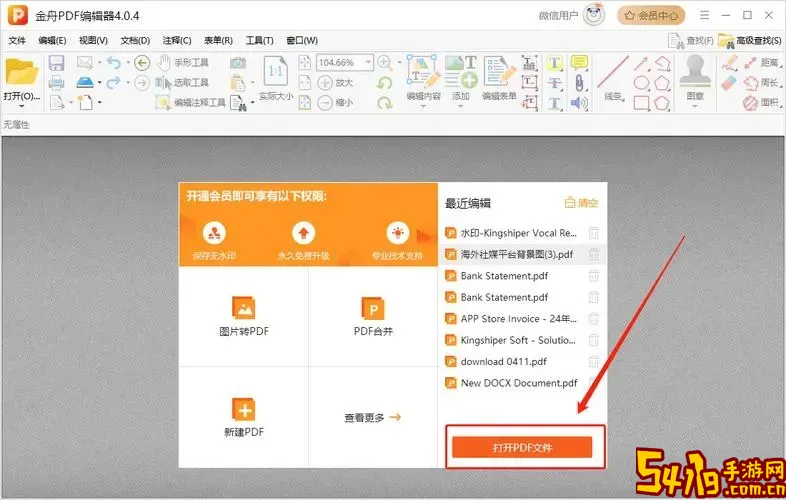Open recent file New DOCX Document.pdf
Viewport: 786px width, 500px height.
[511, 383]
